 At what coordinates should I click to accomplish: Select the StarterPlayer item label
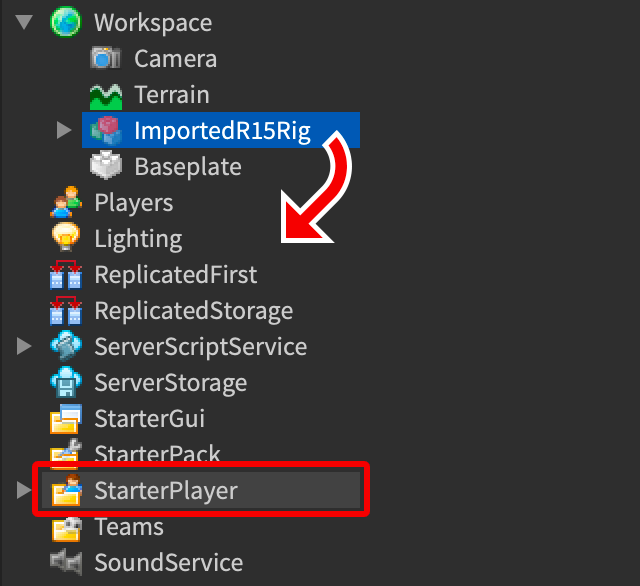click(166, 491)
